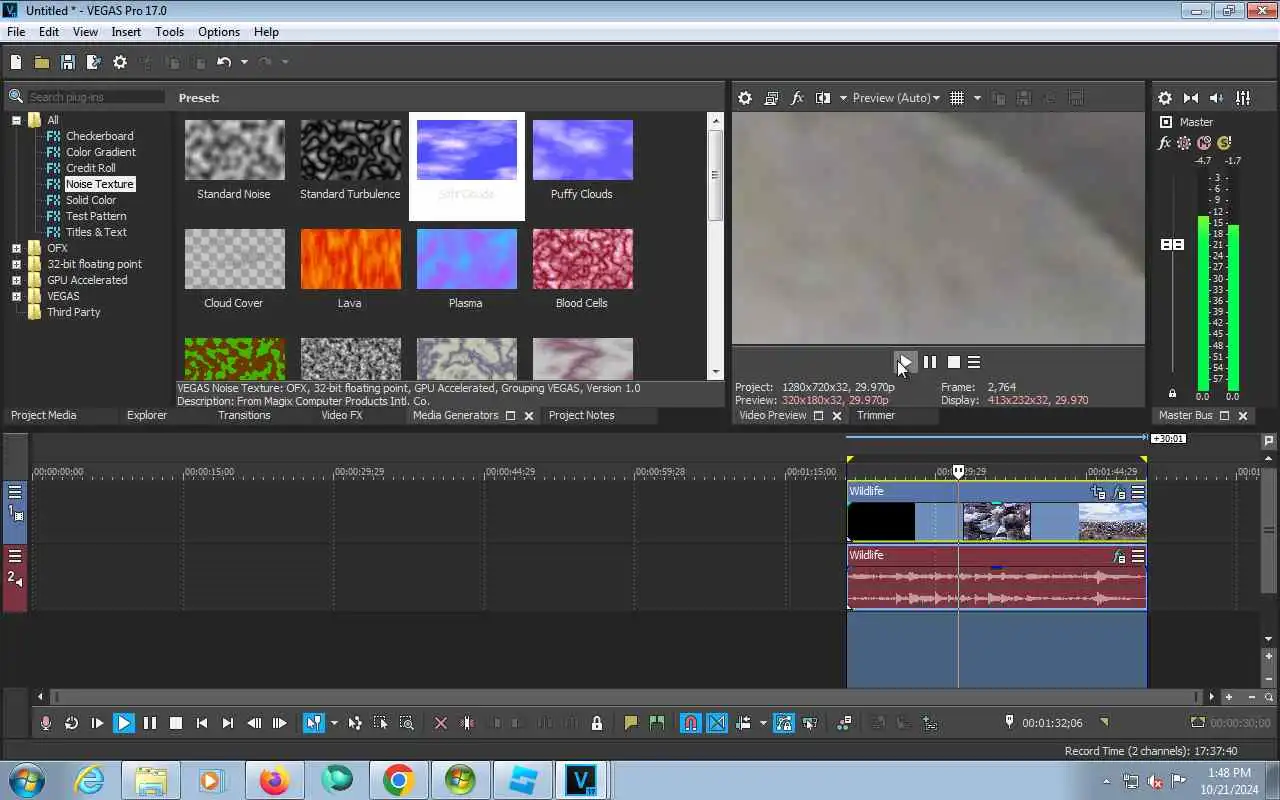Image resolution: width=1280 pixels, height=800 pixels.
Task: Go to end of the project
Action: pos(228,723)
